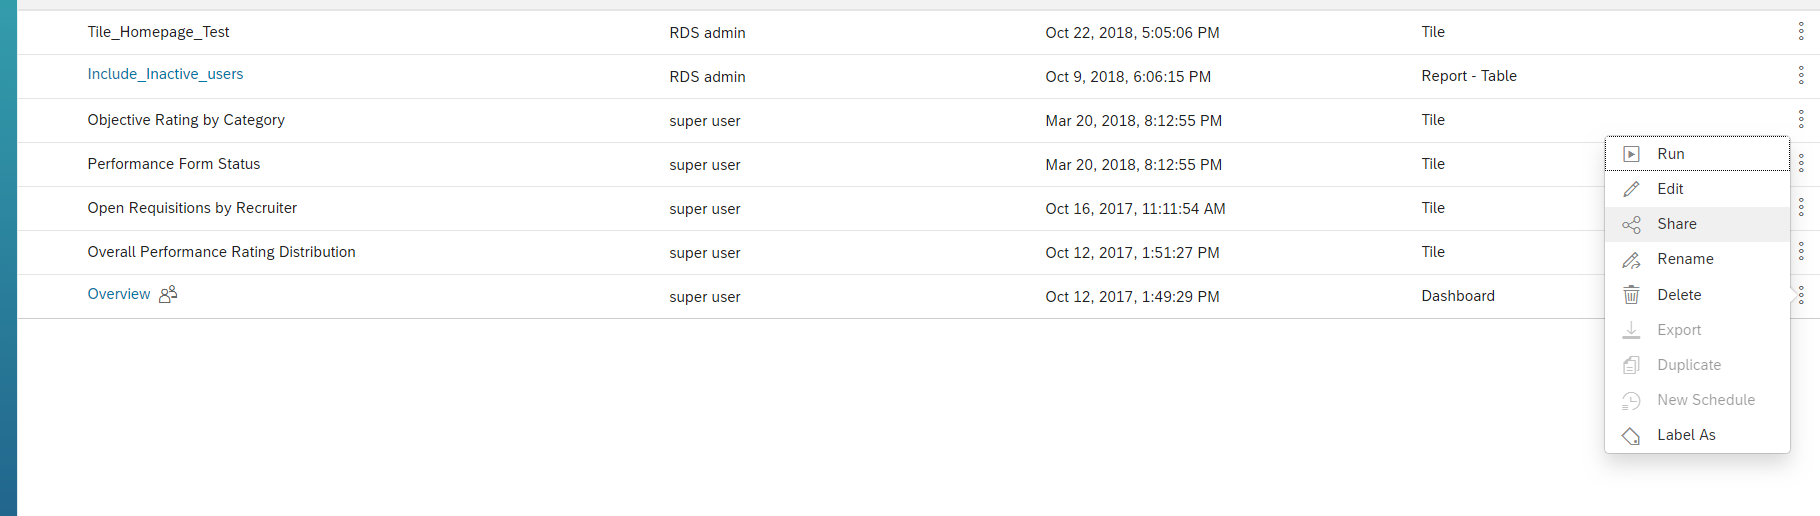Open the Overview dashboard link
This screenshot has height=516, width=1820.
[119, 294]
